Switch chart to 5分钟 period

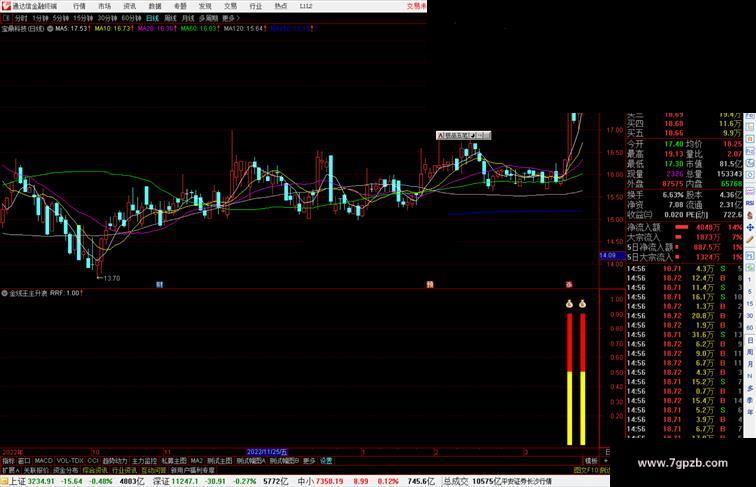coord(61,18)
